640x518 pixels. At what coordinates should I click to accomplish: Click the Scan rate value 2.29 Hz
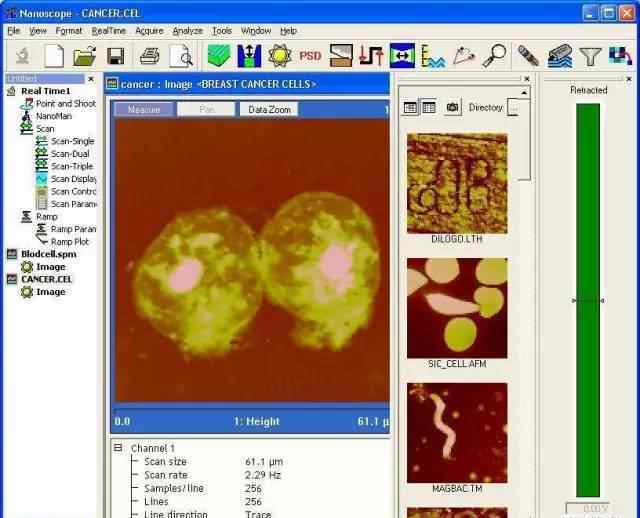coord(263,475)
